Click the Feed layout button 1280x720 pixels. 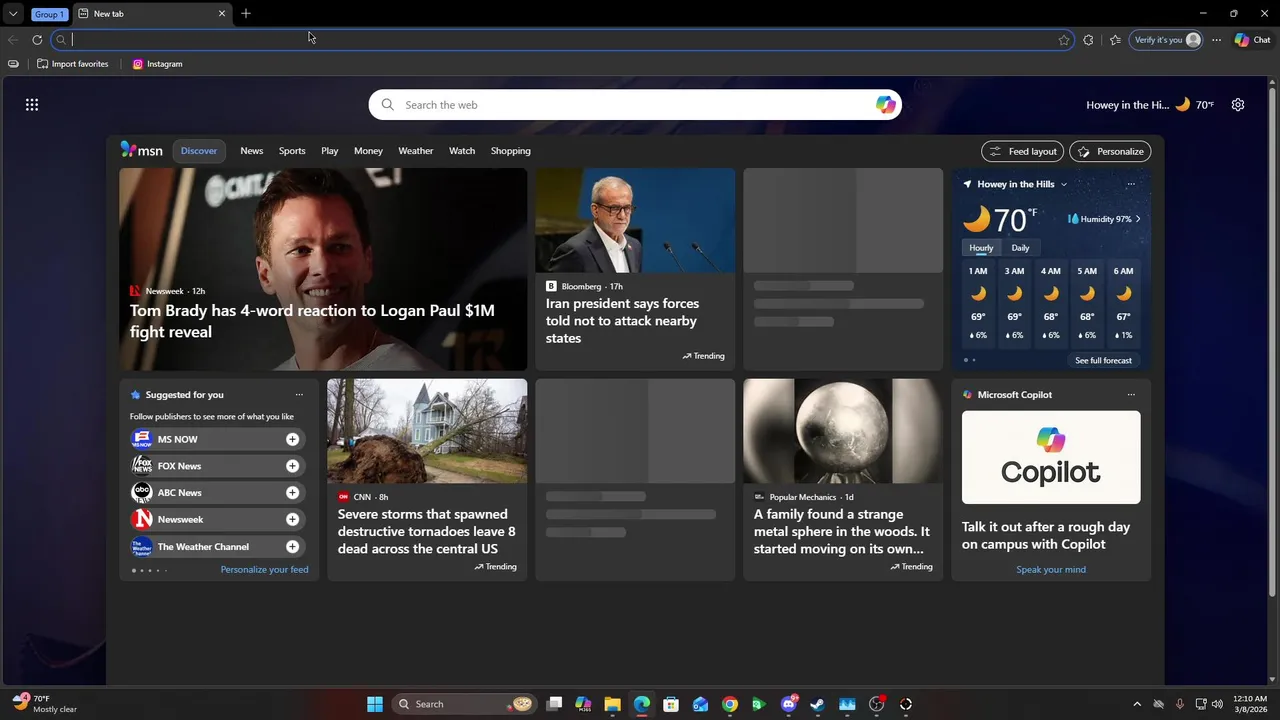coord(1023,151)
